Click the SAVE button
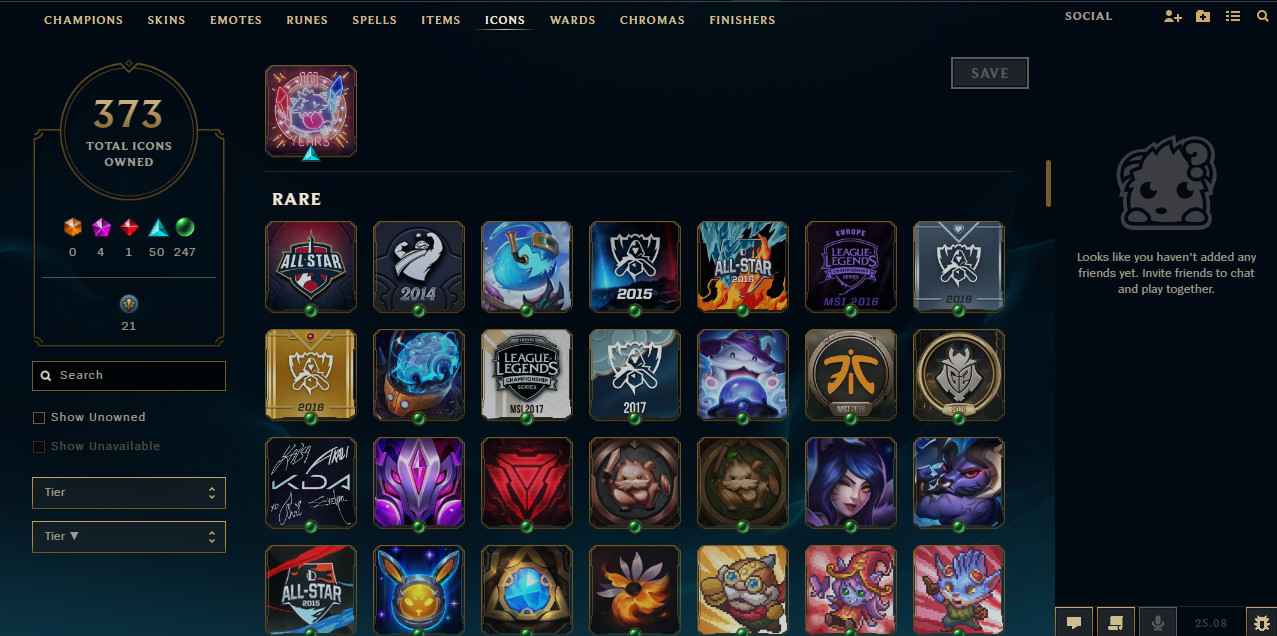1277x636 pixels. point(990,73)
